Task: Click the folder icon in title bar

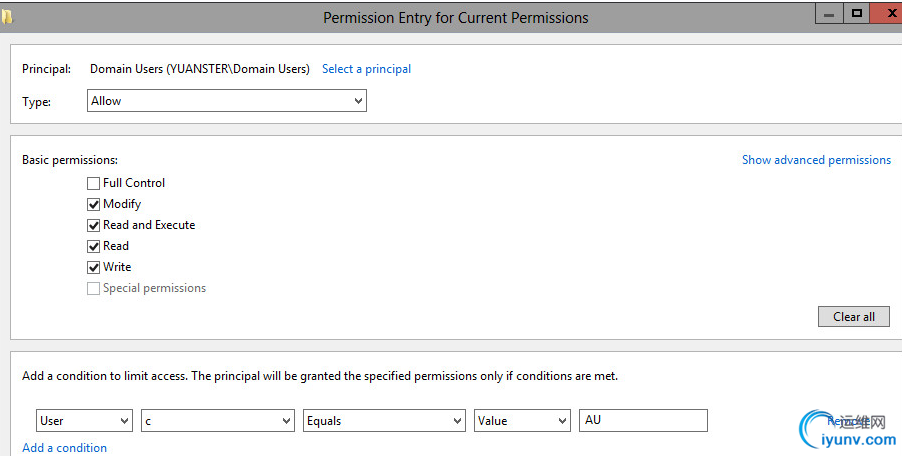Action: (6, 17)
